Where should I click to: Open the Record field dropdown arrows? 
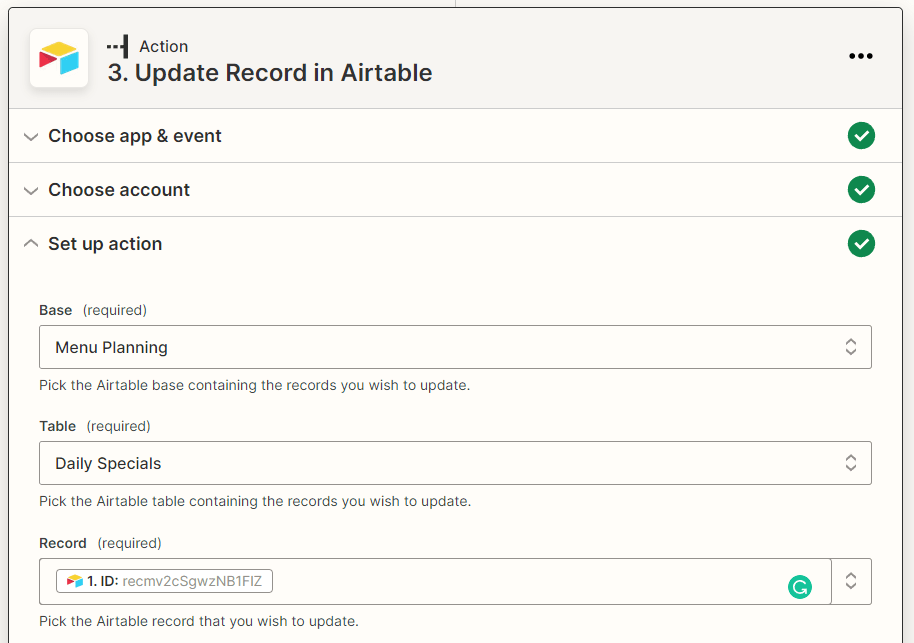[851, 581]
